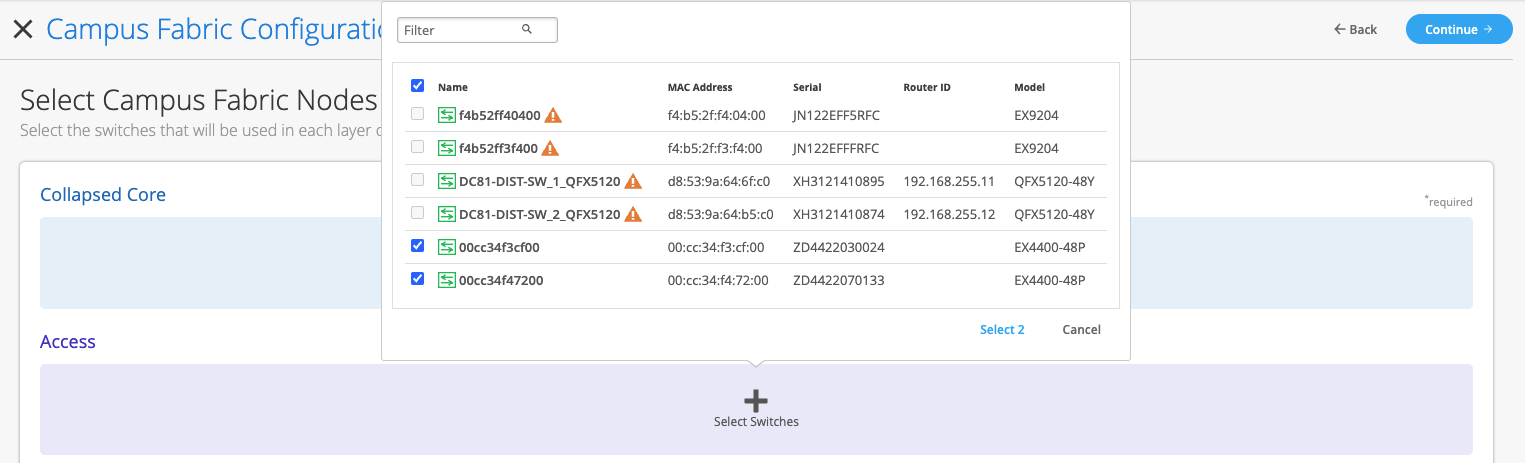The width and height of the screenshot is (1525, 463).
Task: Click the search magnifier in Filter box
Action: (527, 30)
